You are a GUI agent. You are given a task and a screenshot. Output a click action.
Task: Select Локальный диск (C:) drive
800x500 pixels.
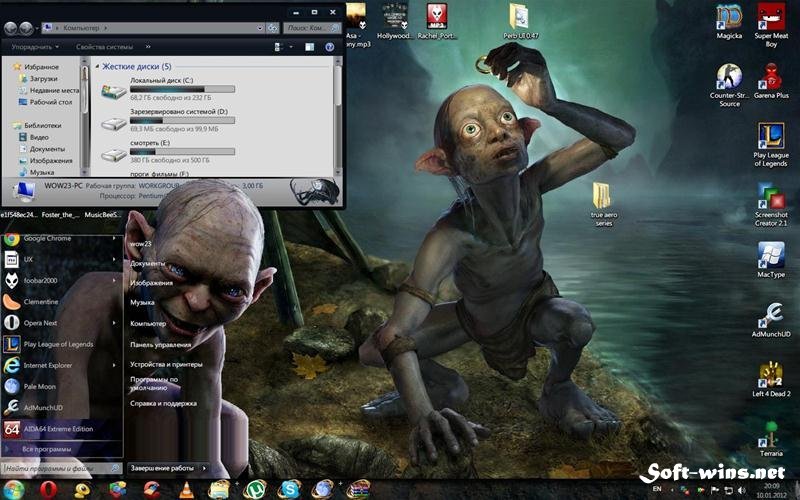167,89
